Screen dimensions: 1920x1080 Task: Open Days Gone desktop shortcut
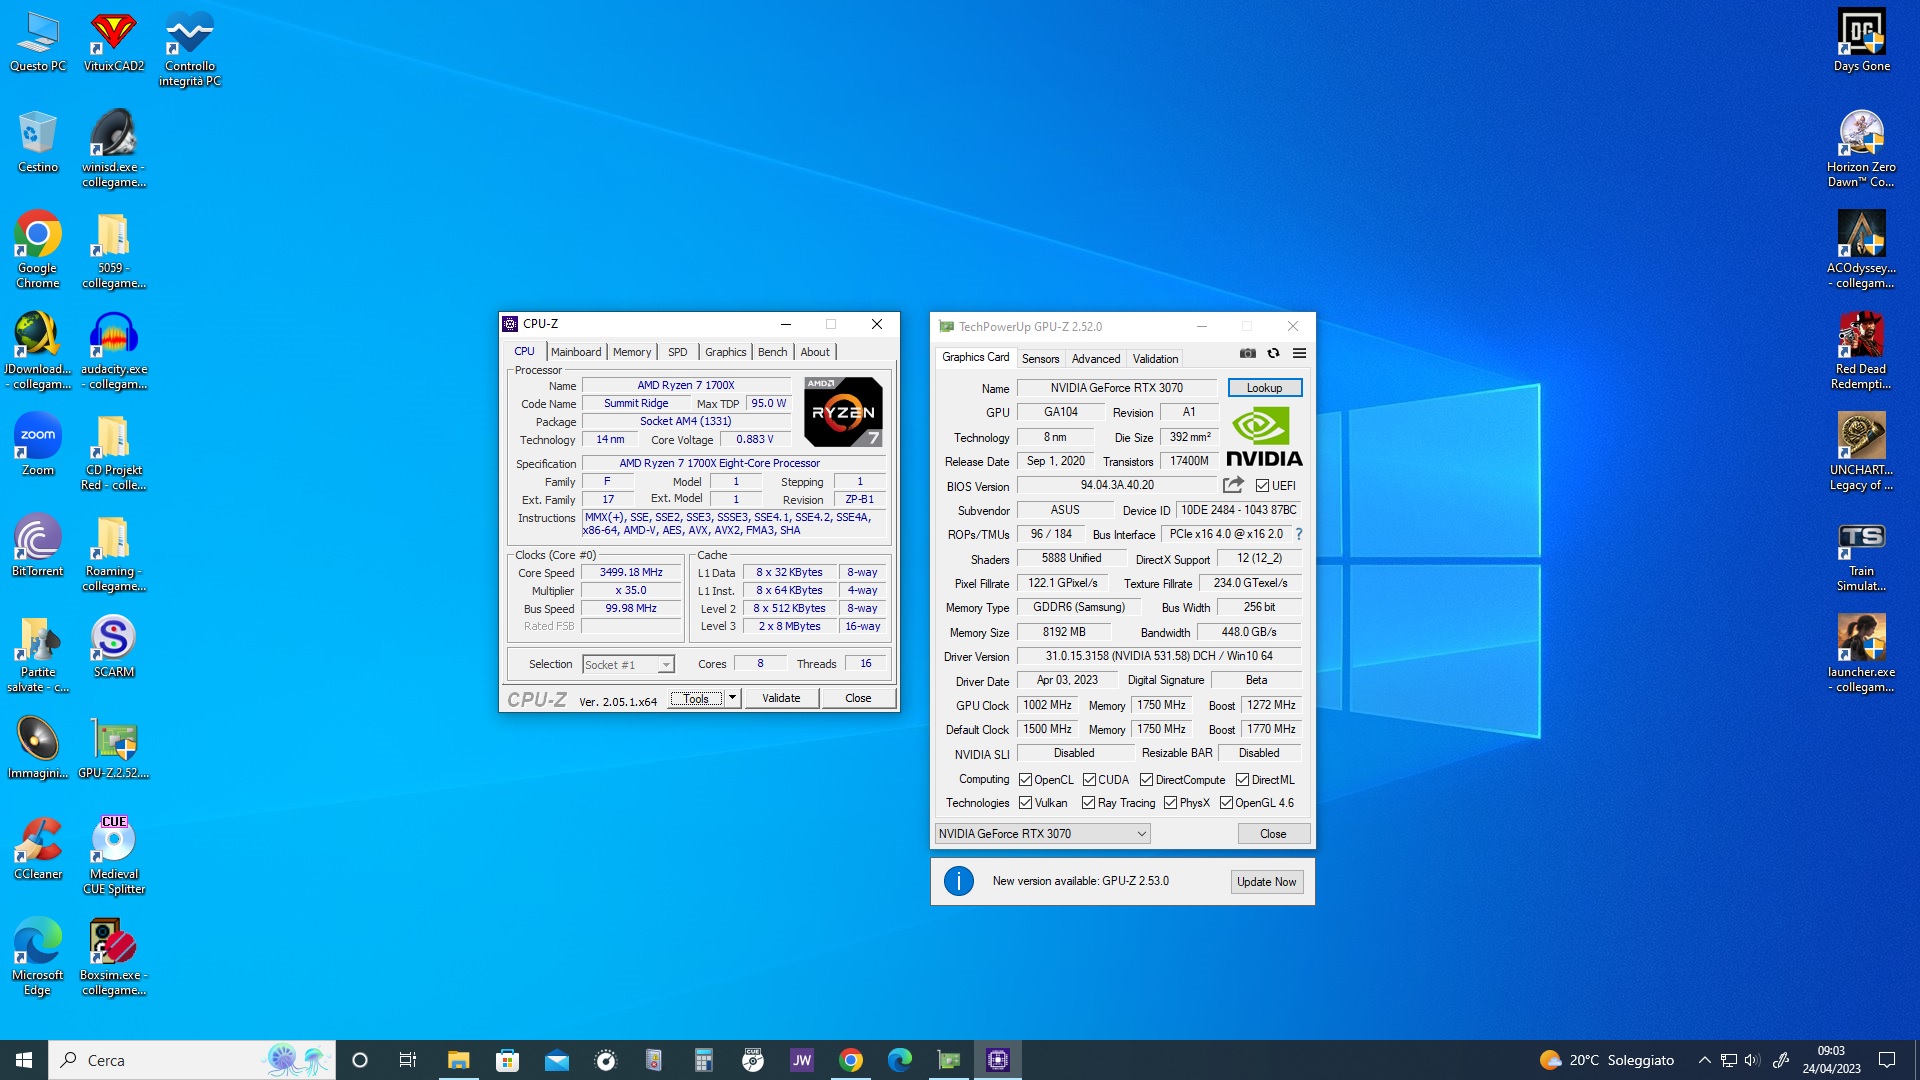(x=1861, y=42)
